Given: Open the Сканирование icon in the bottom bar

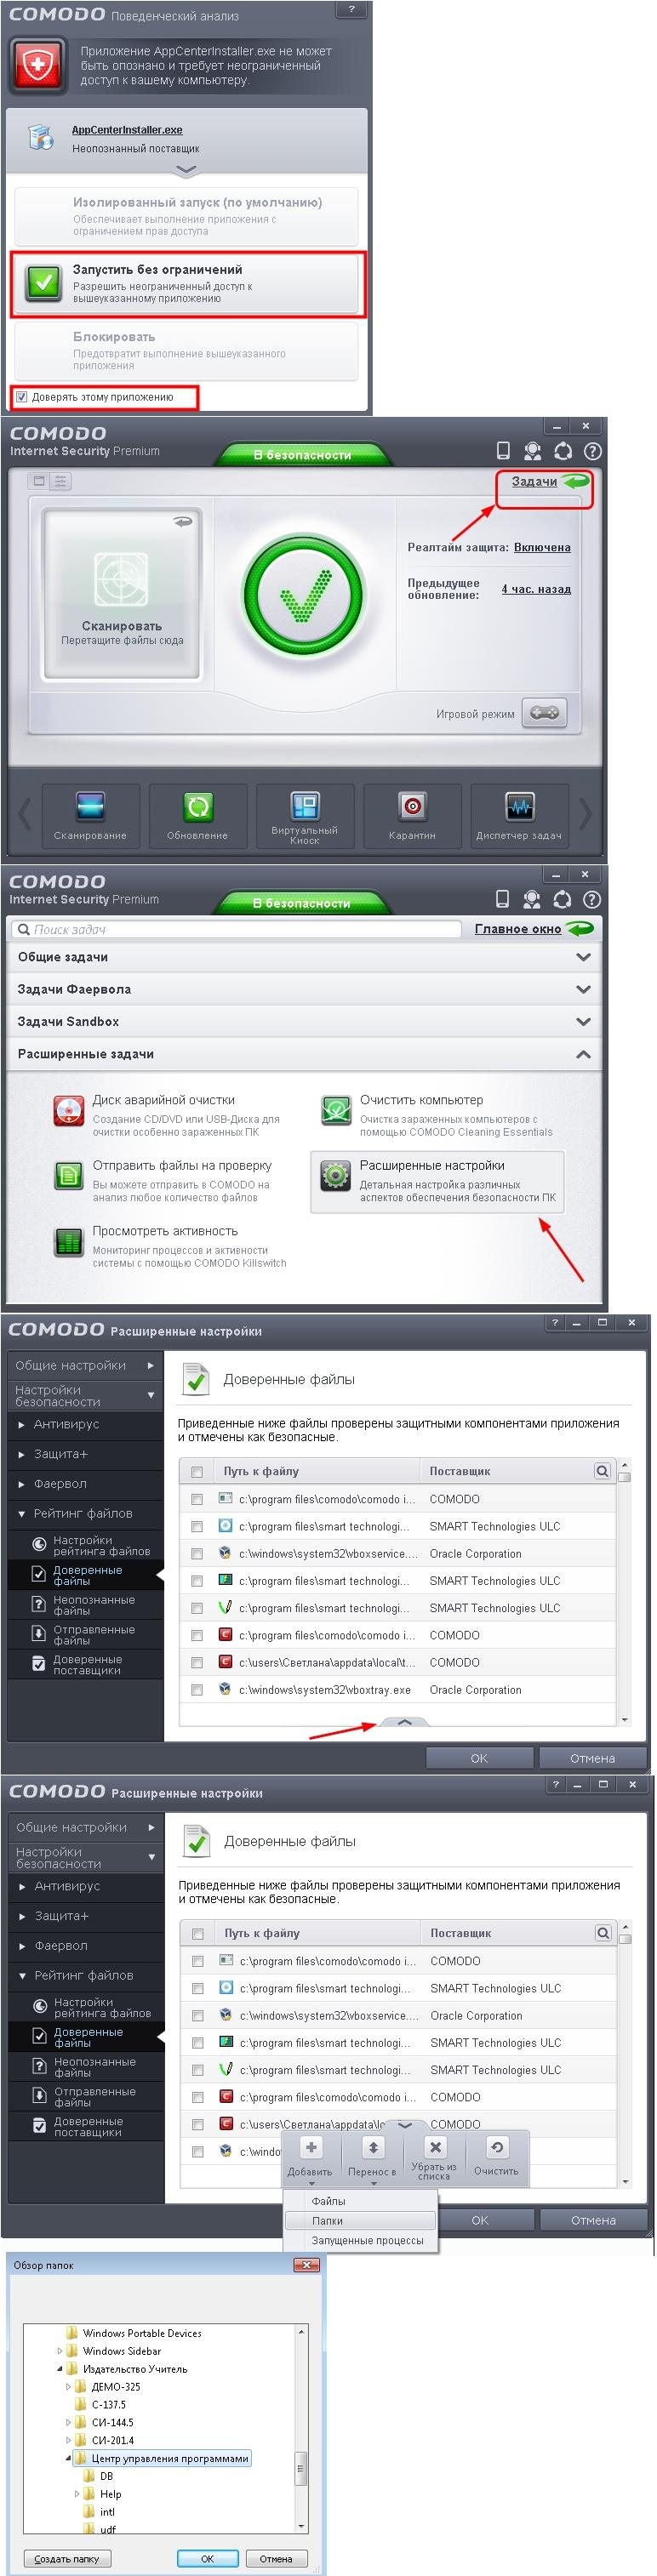Looking at the screenshot, I should [x=90, y=806].
